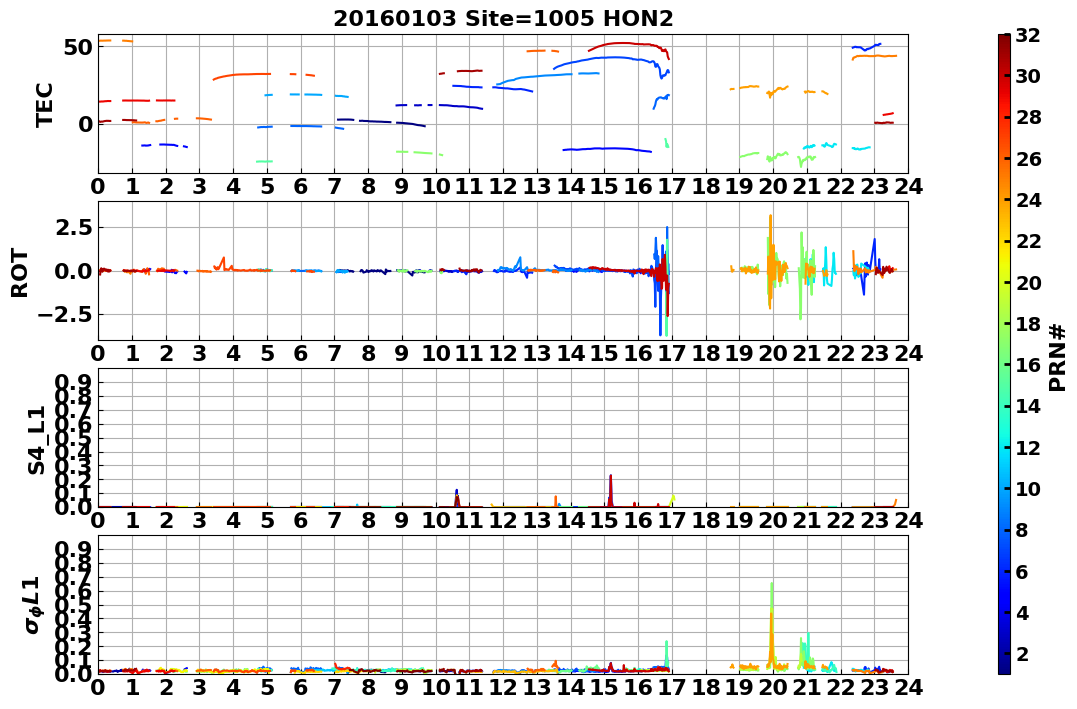The image size is (1077, 709).
Task: Click the colorbar tick label 8
Action: tap(1022, 530)
